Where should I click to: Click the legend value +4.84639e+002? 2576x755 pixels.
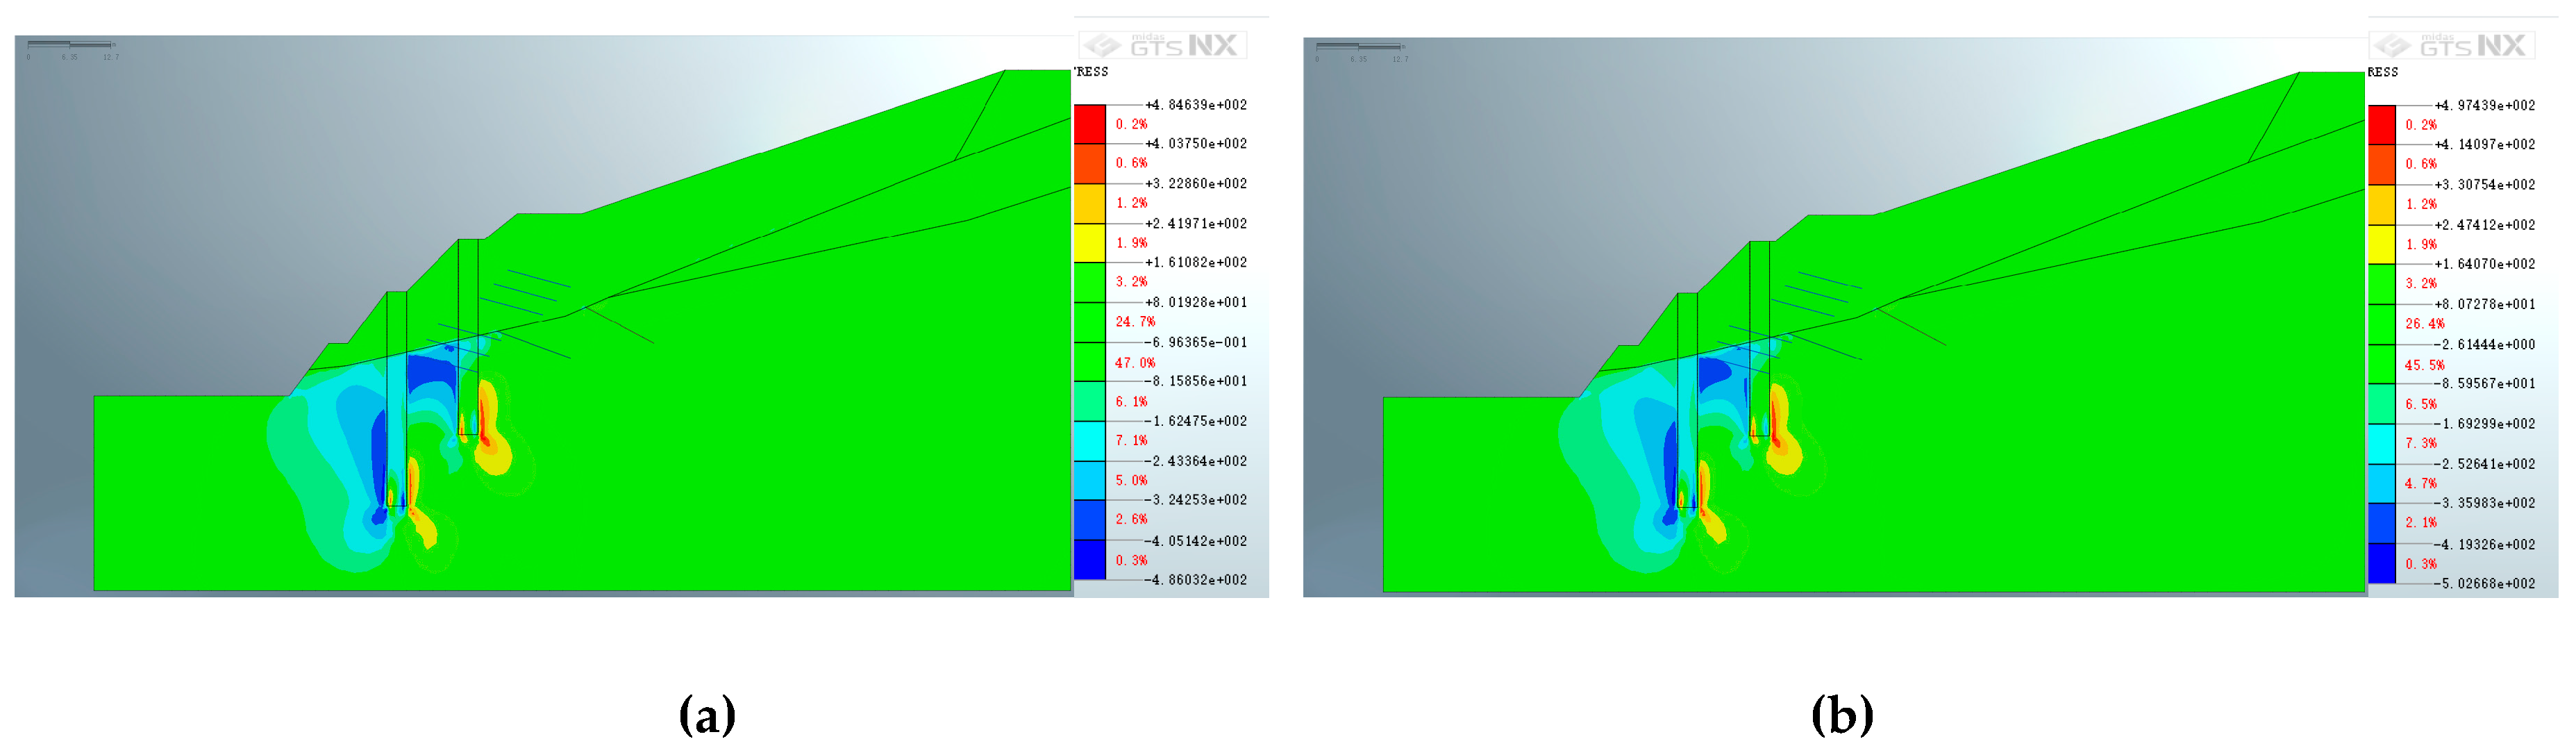pyautogui.click(x=1196, y=105)
